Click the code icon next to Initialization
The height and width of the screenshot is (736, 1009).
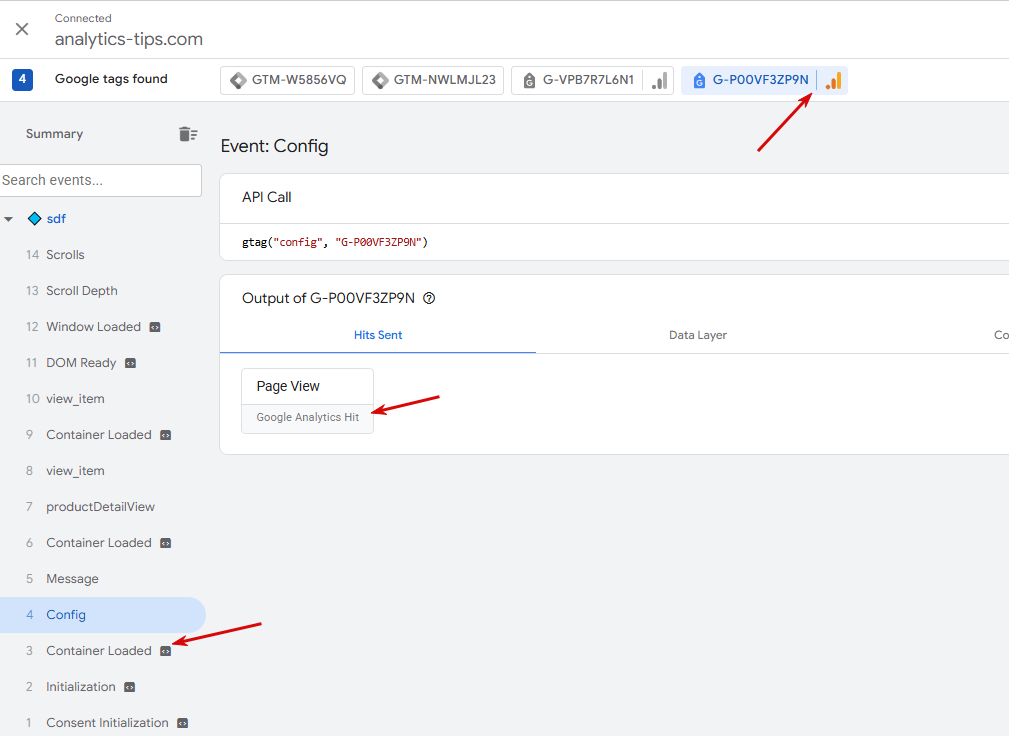pos(129,688)
